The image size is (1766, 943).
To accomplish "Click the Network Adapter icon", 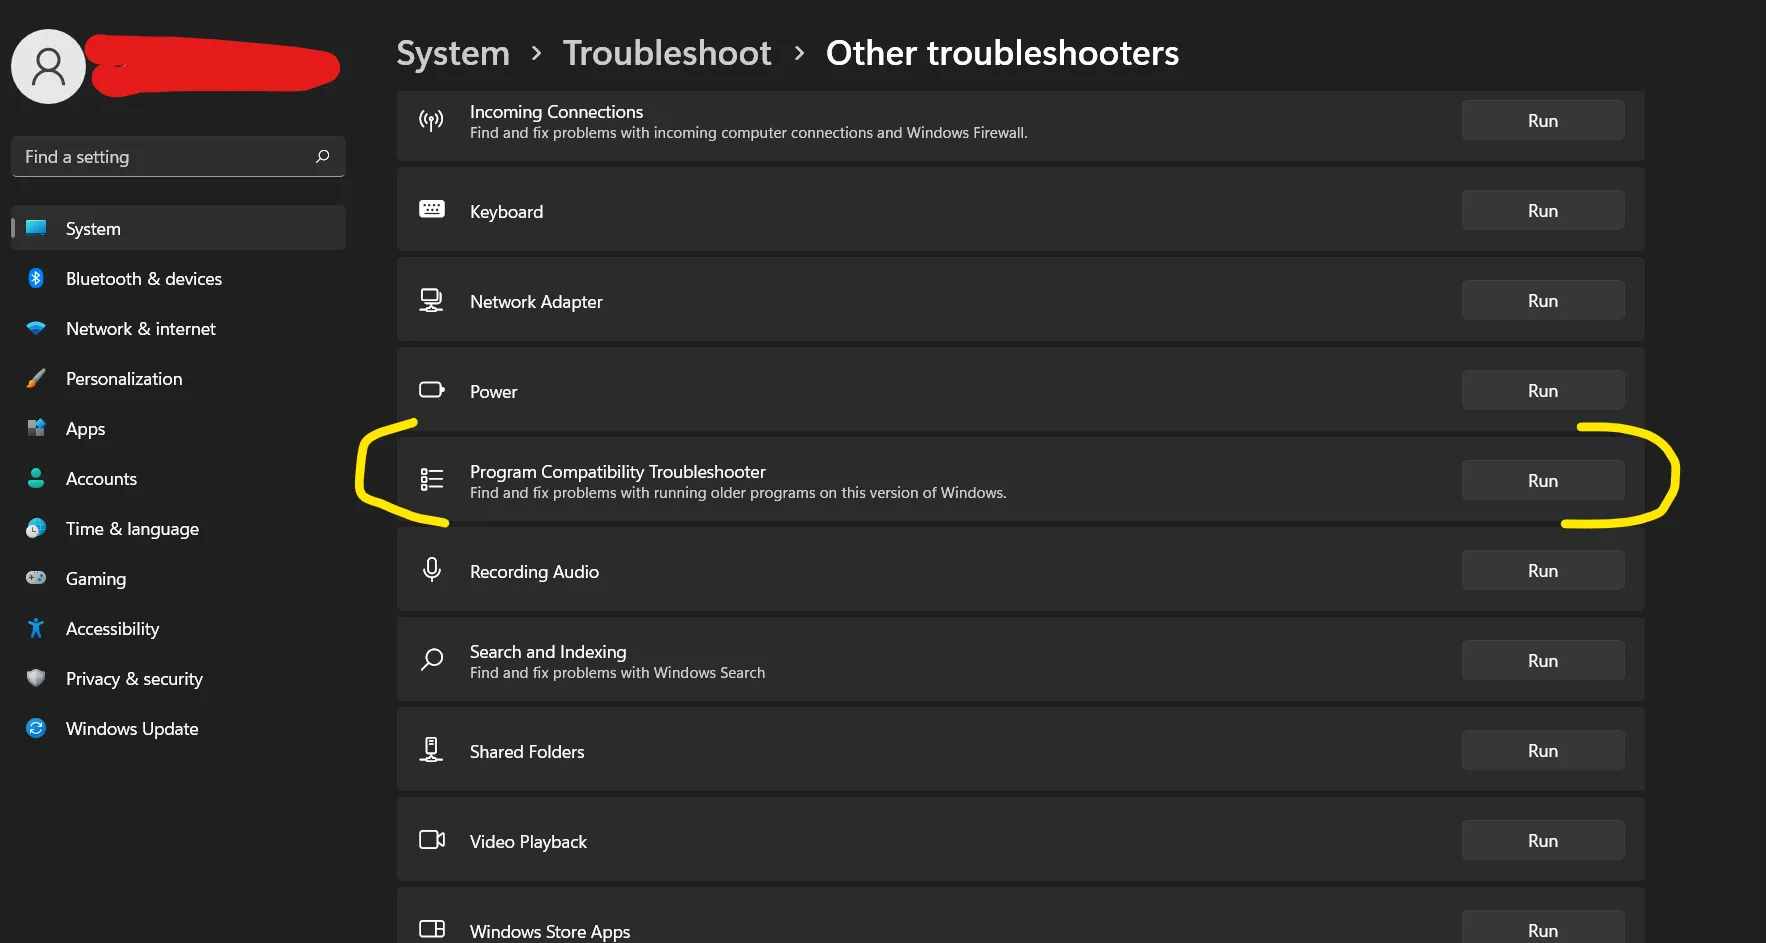I will coord(431,300).
